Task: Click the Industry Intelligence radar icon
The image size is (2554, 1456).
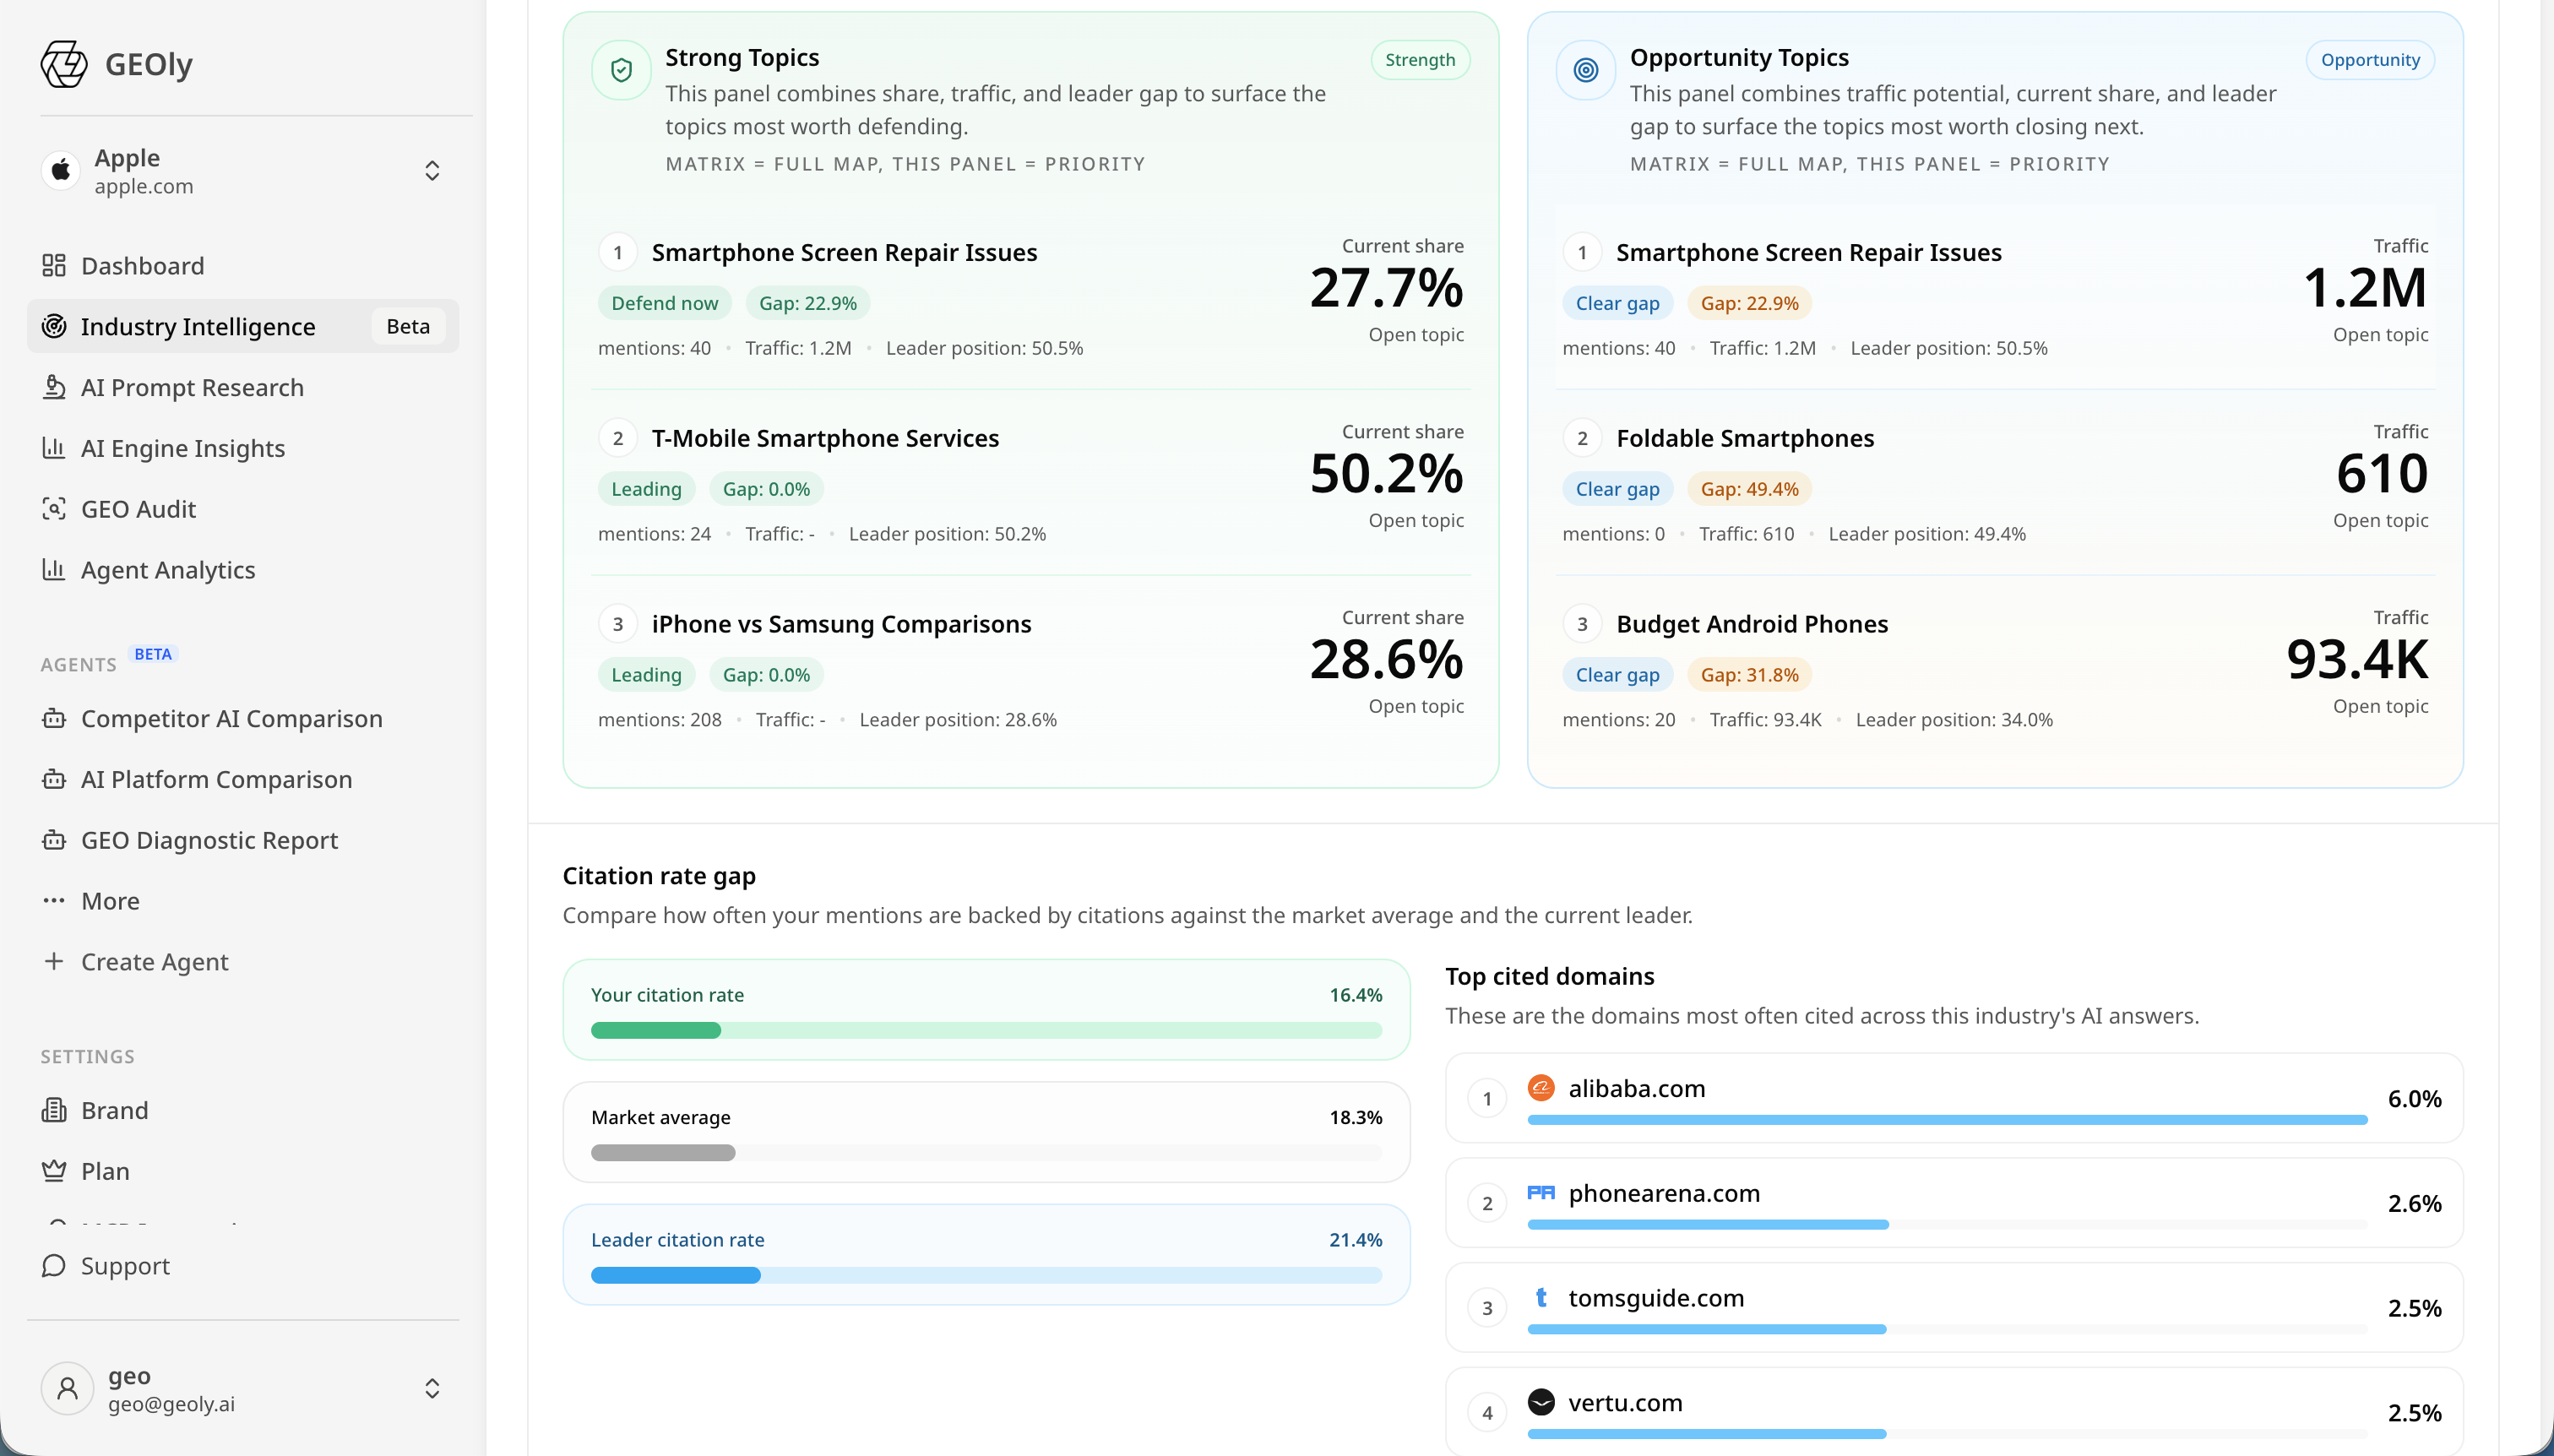Action: pyautogui.click(x=54, y=326)
